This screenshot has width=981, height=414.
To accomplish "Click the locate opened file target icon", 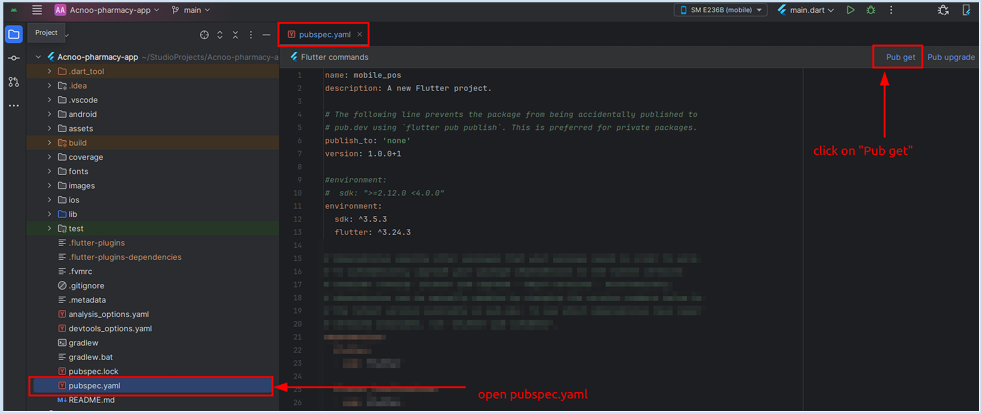I will [204, 34].
